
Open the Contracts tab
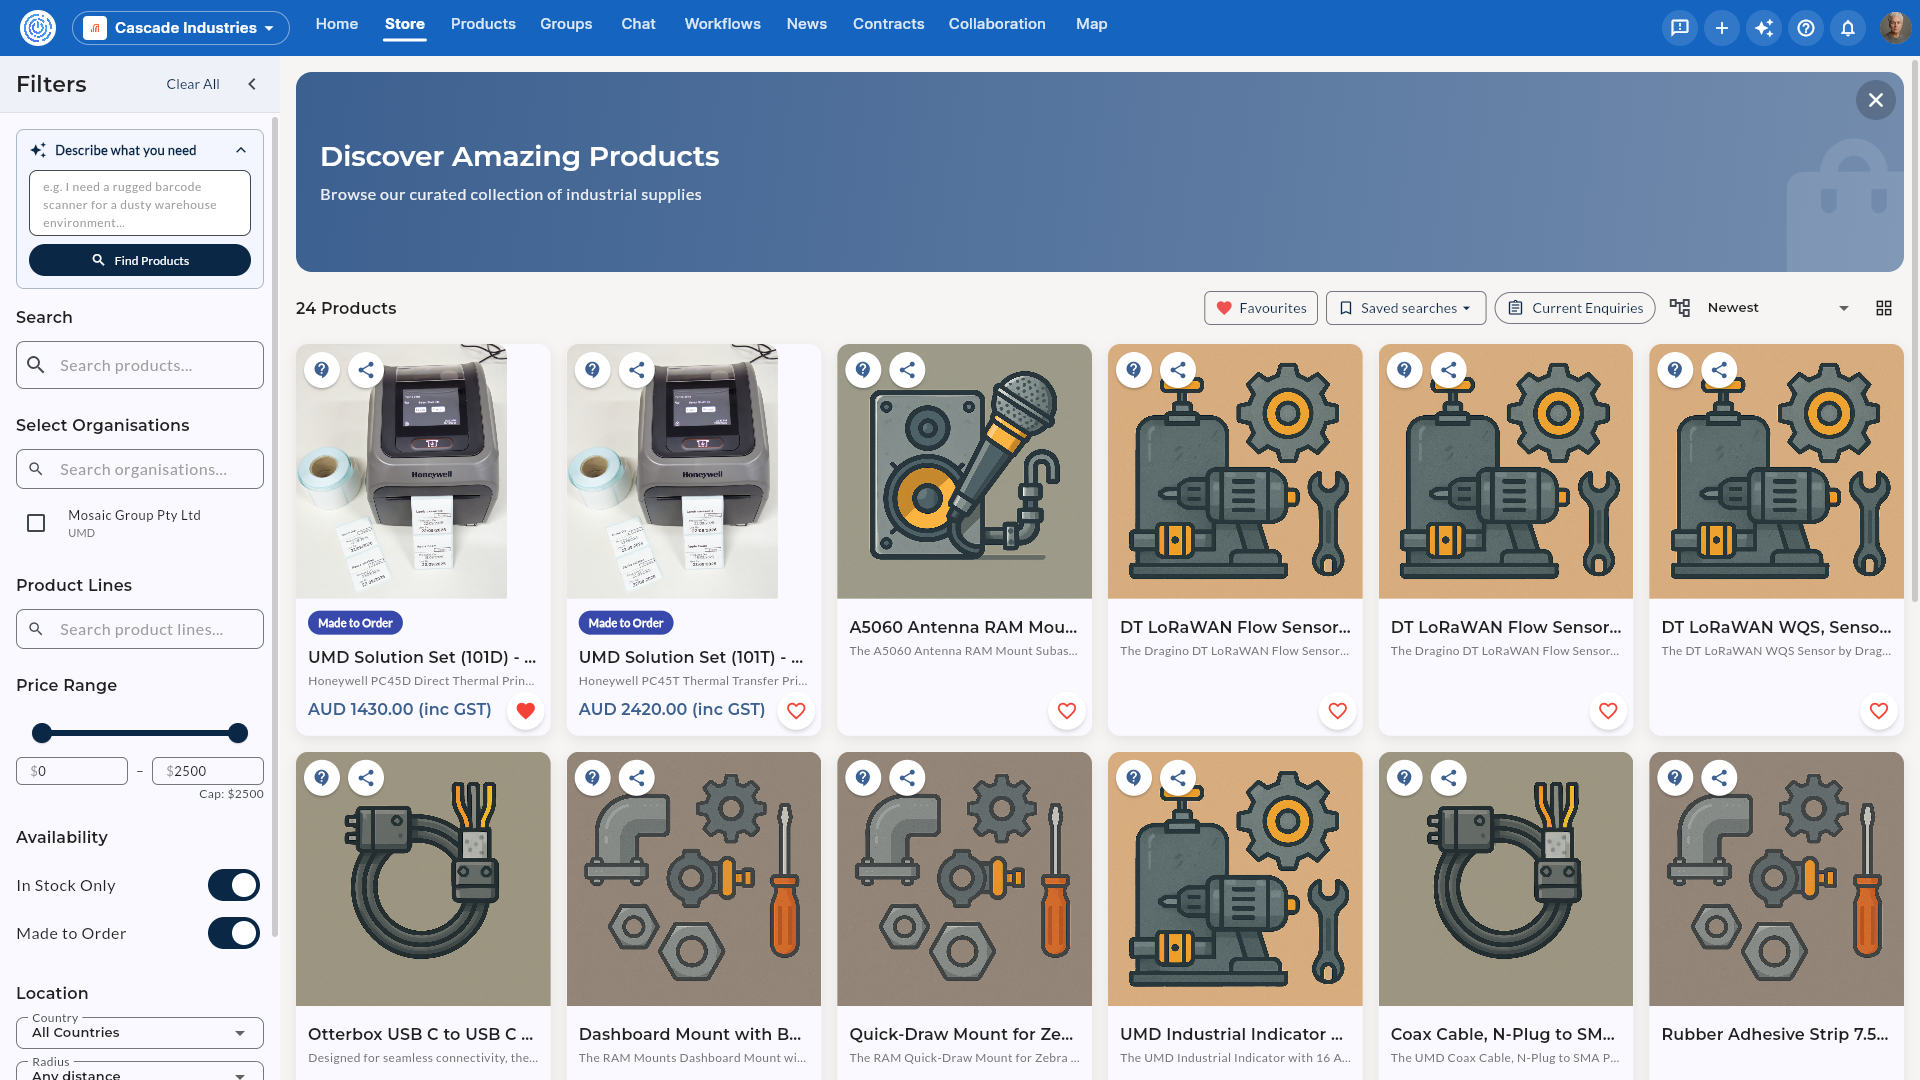(x=888, y=24)
